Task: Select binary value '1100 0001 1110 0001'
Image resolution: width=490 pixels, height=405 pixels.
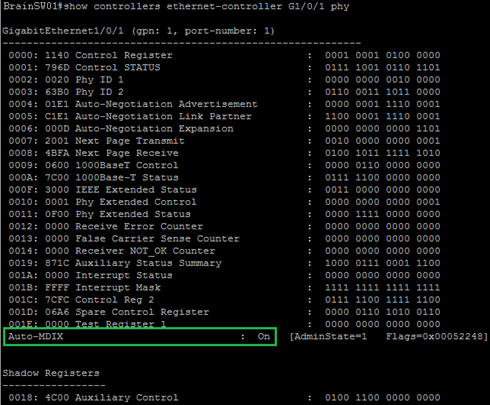Action: [383, 117]
